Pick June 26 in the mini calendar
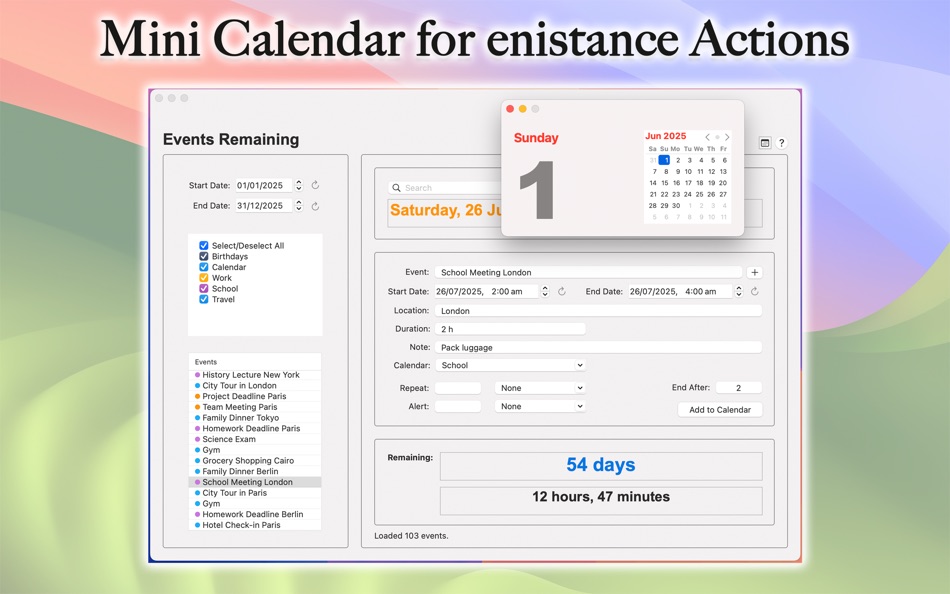The height and width of the screenshot is (594, 950). click(x=711, y=195)
